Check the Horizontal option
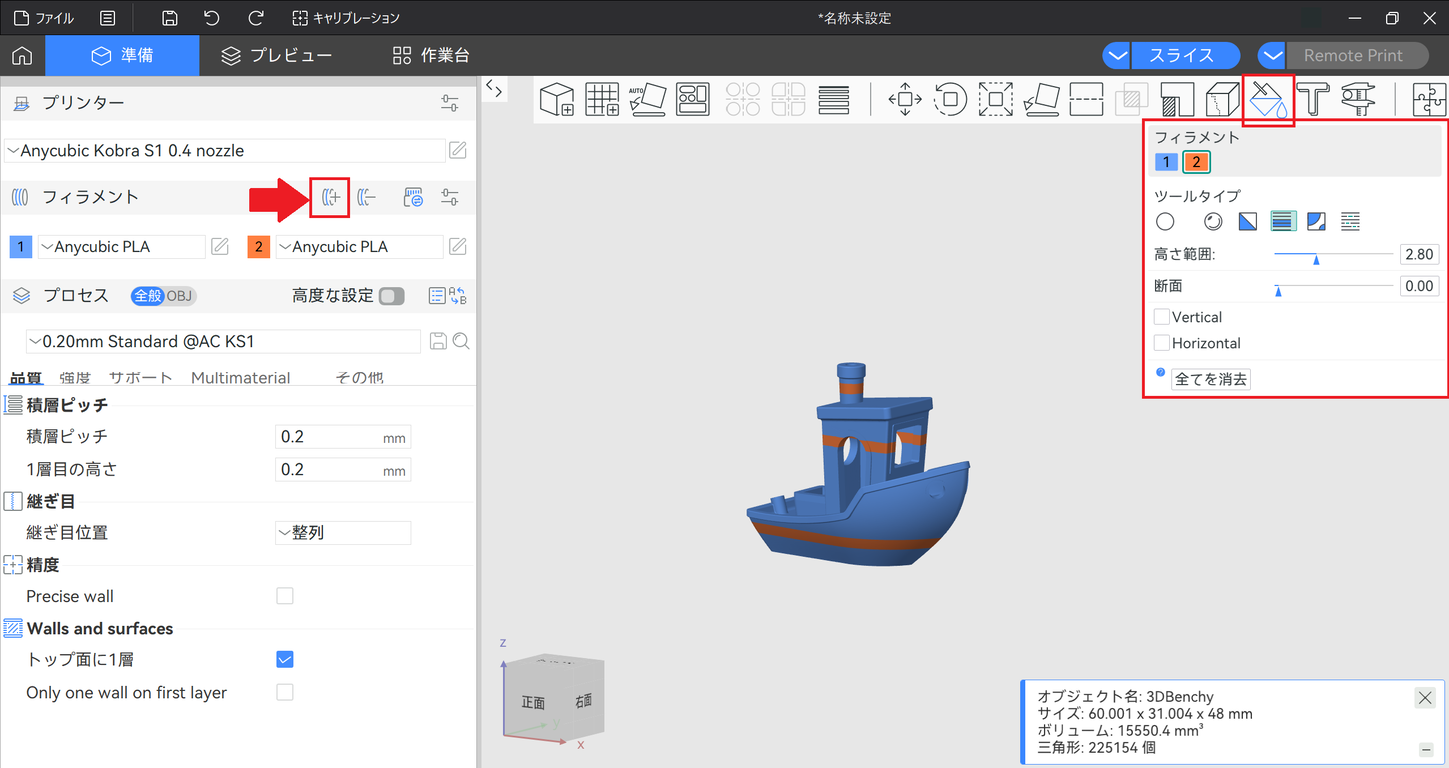 pos(1162,343)
